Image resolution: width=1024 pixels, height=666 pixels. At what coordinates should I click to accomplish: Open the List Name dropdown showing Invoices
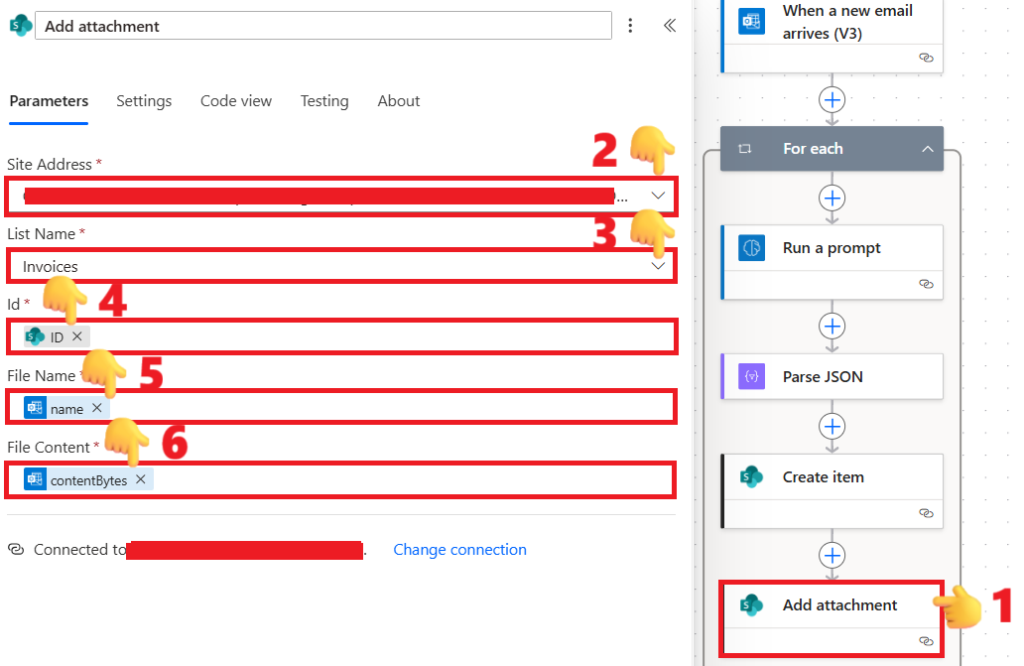pyautogui.click(x=658, y=266)
